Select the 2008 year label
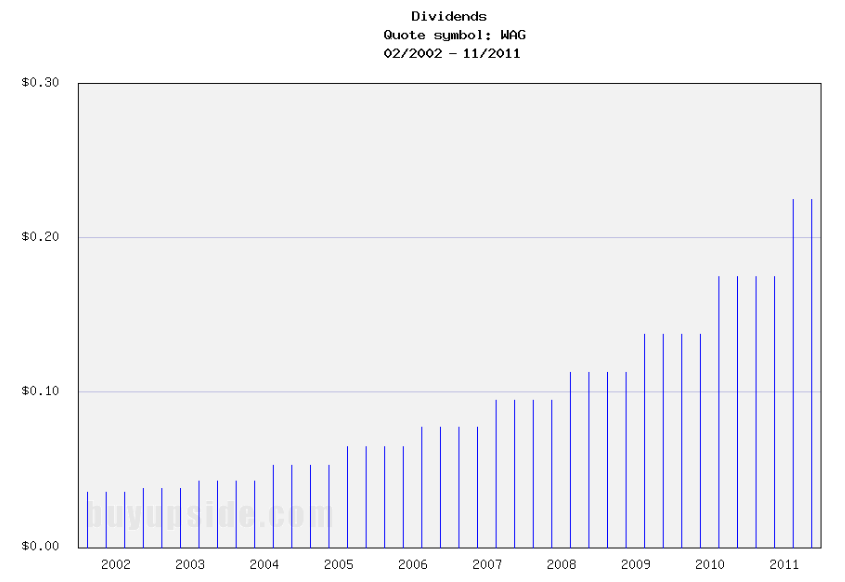The image size is (845, 582). [x=563, y=564]
